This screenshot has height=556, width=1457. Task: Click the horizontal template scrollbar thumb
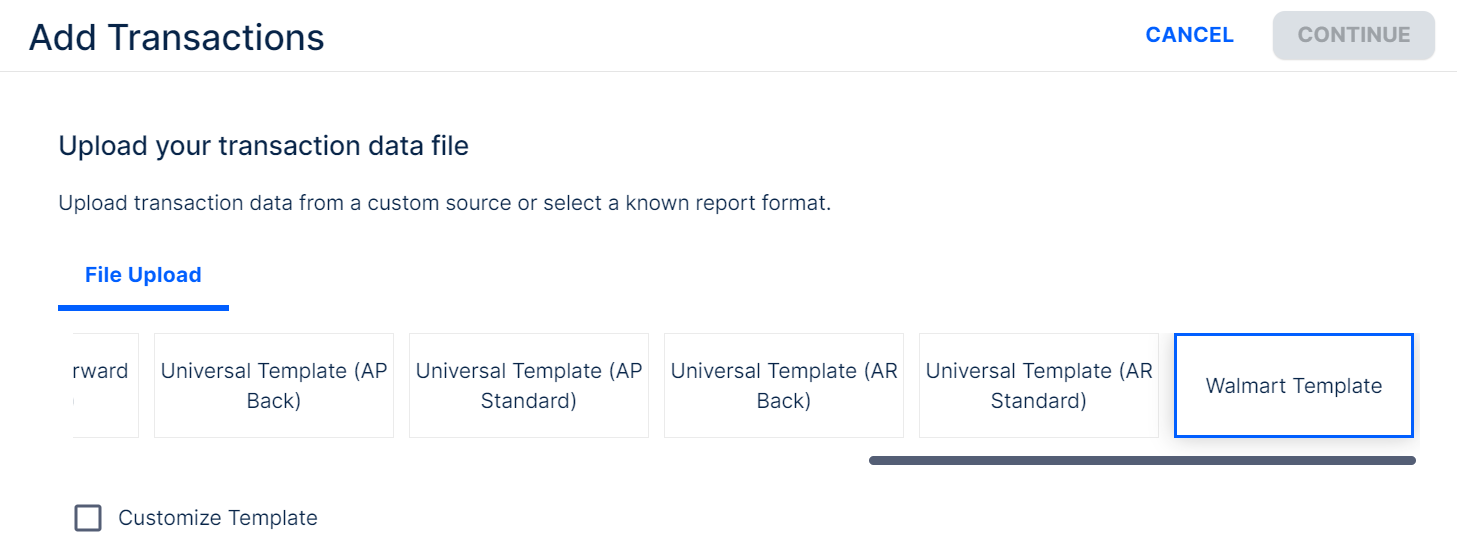click(x=1142, y=461)
